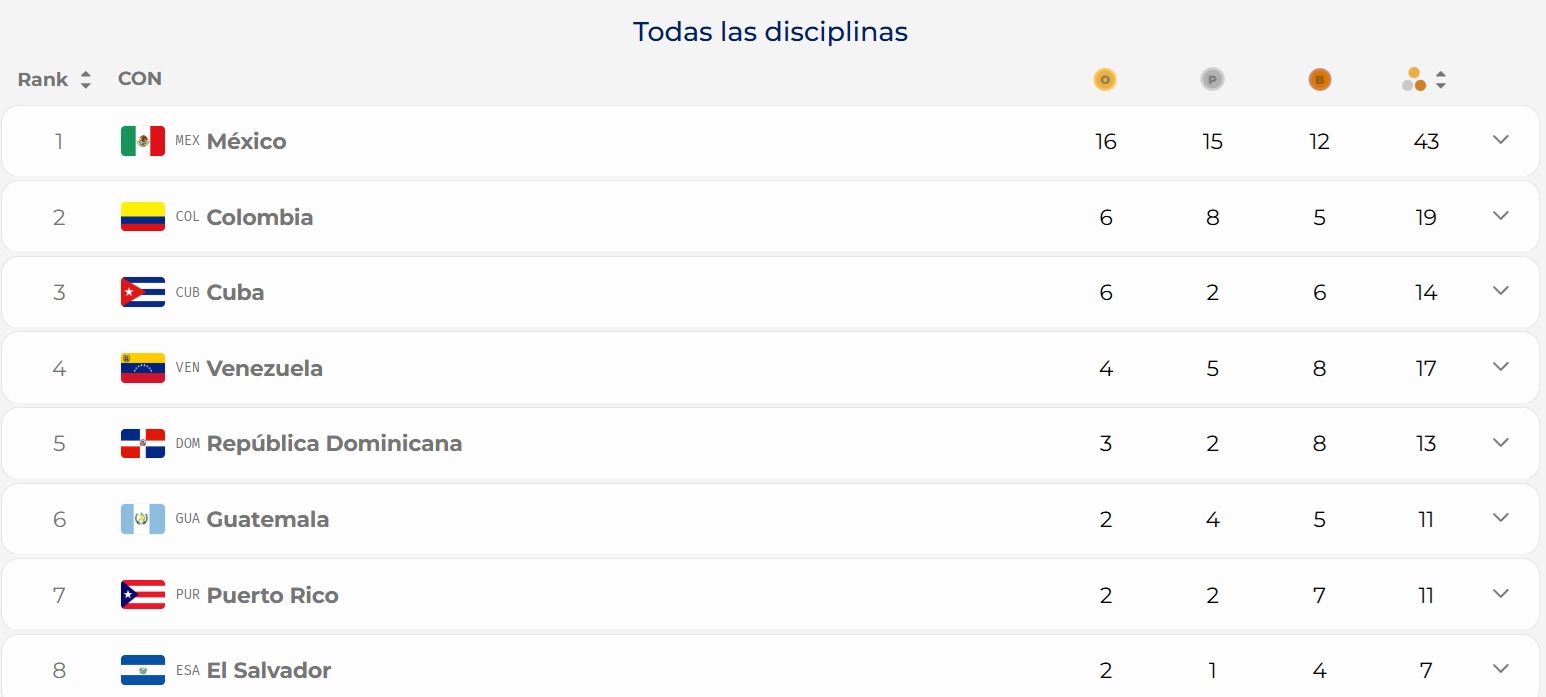Image resolution: width=1546 pixels, height=697 pixels.
Task: Click the gold medal column icon
Action: 1105,79
